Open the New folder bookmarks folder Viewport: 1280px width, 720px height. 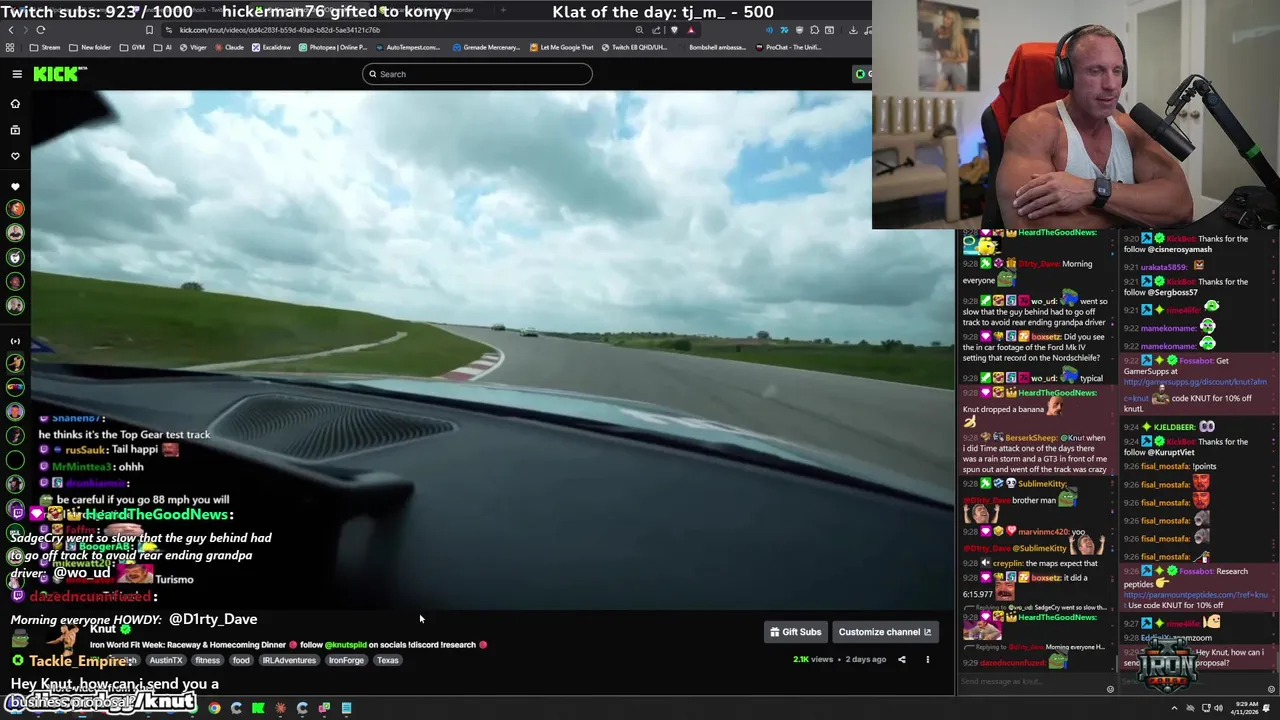90,47
